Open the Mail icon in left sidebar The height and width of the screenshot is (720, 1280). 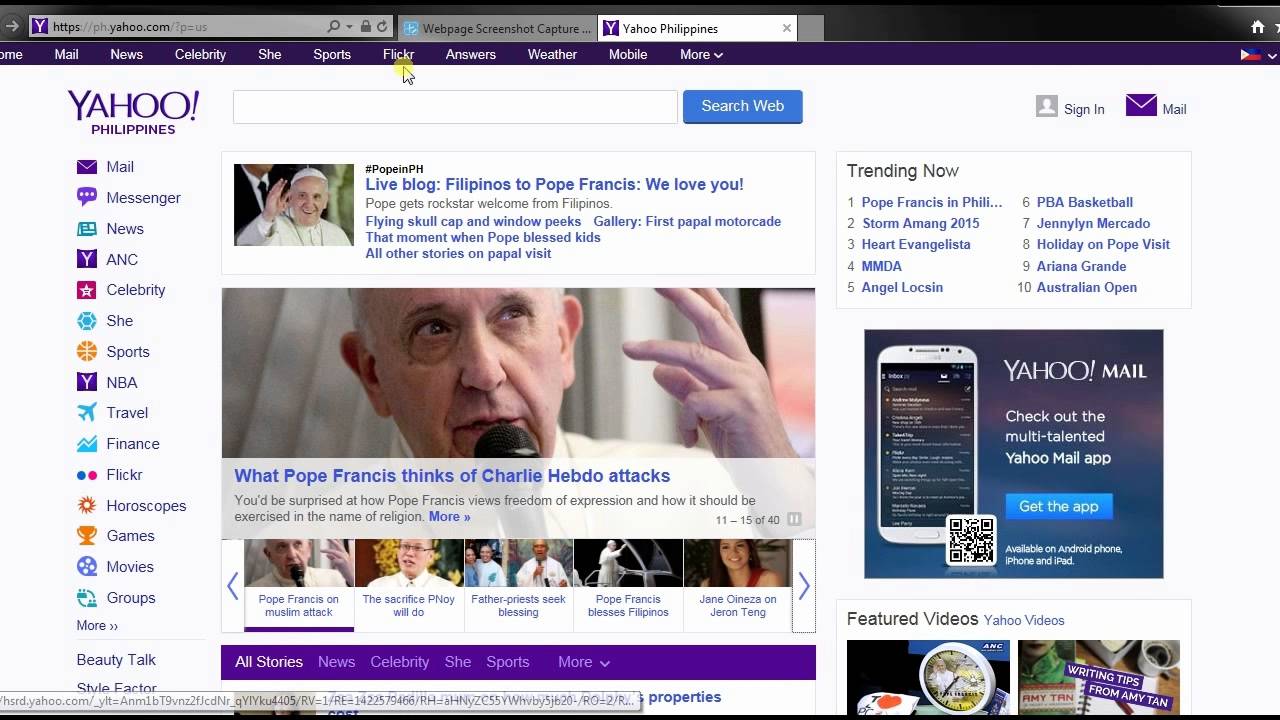pos(87,167)
